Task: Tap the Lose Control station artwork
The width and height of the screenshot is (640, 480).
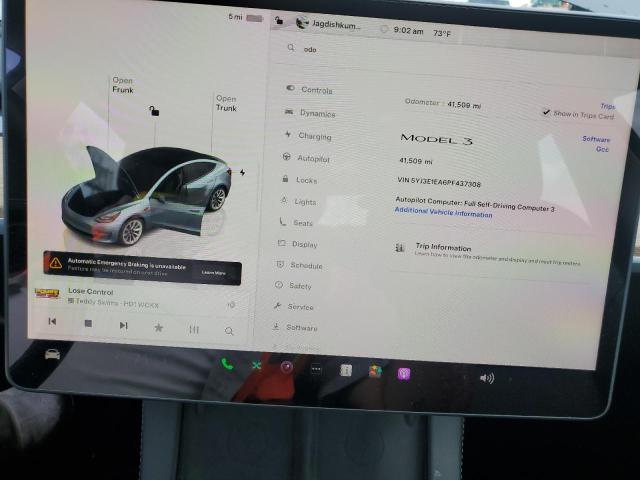Action: click(47, 293)
